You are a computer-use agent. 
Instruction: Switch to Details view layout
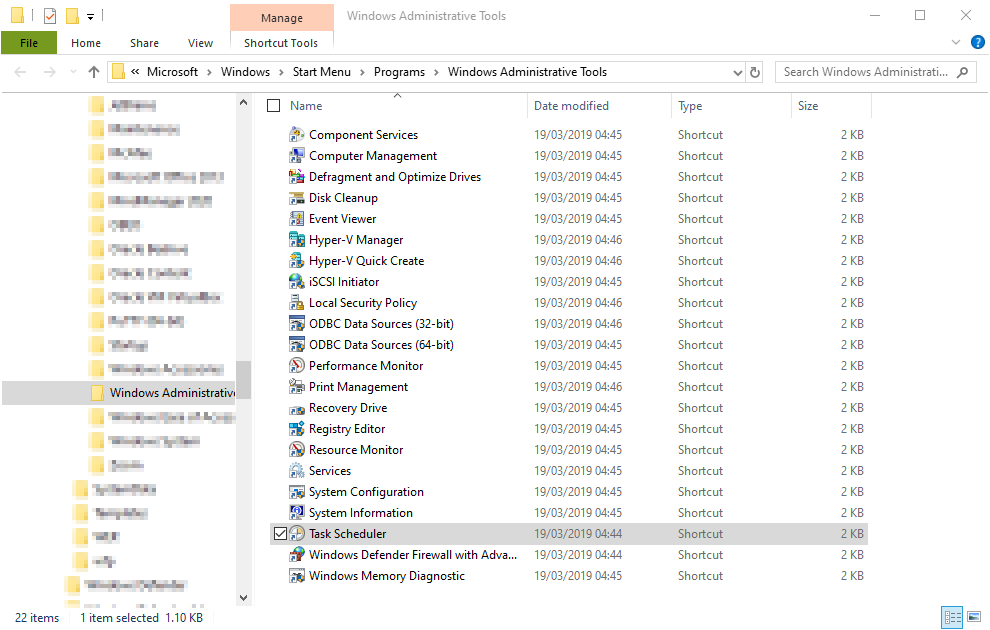952,617
